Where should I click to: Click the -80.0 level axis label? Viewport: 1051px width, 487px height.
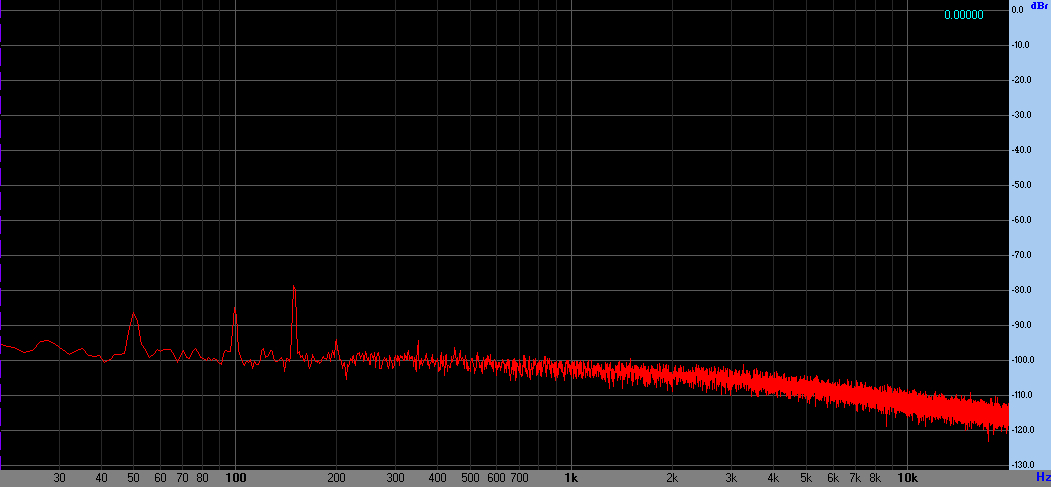point(1019,290)
